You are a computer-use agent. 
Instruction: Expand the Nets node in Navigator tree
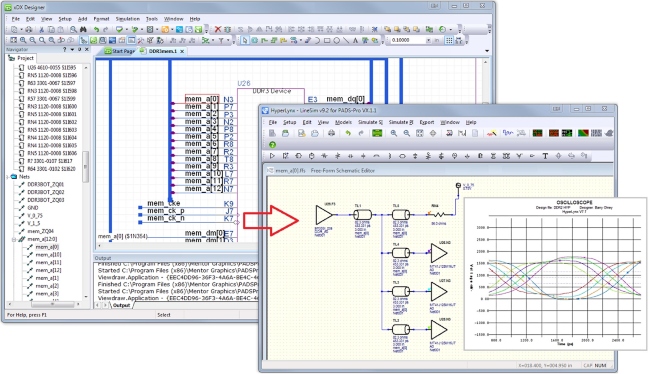tap(7, 177)
